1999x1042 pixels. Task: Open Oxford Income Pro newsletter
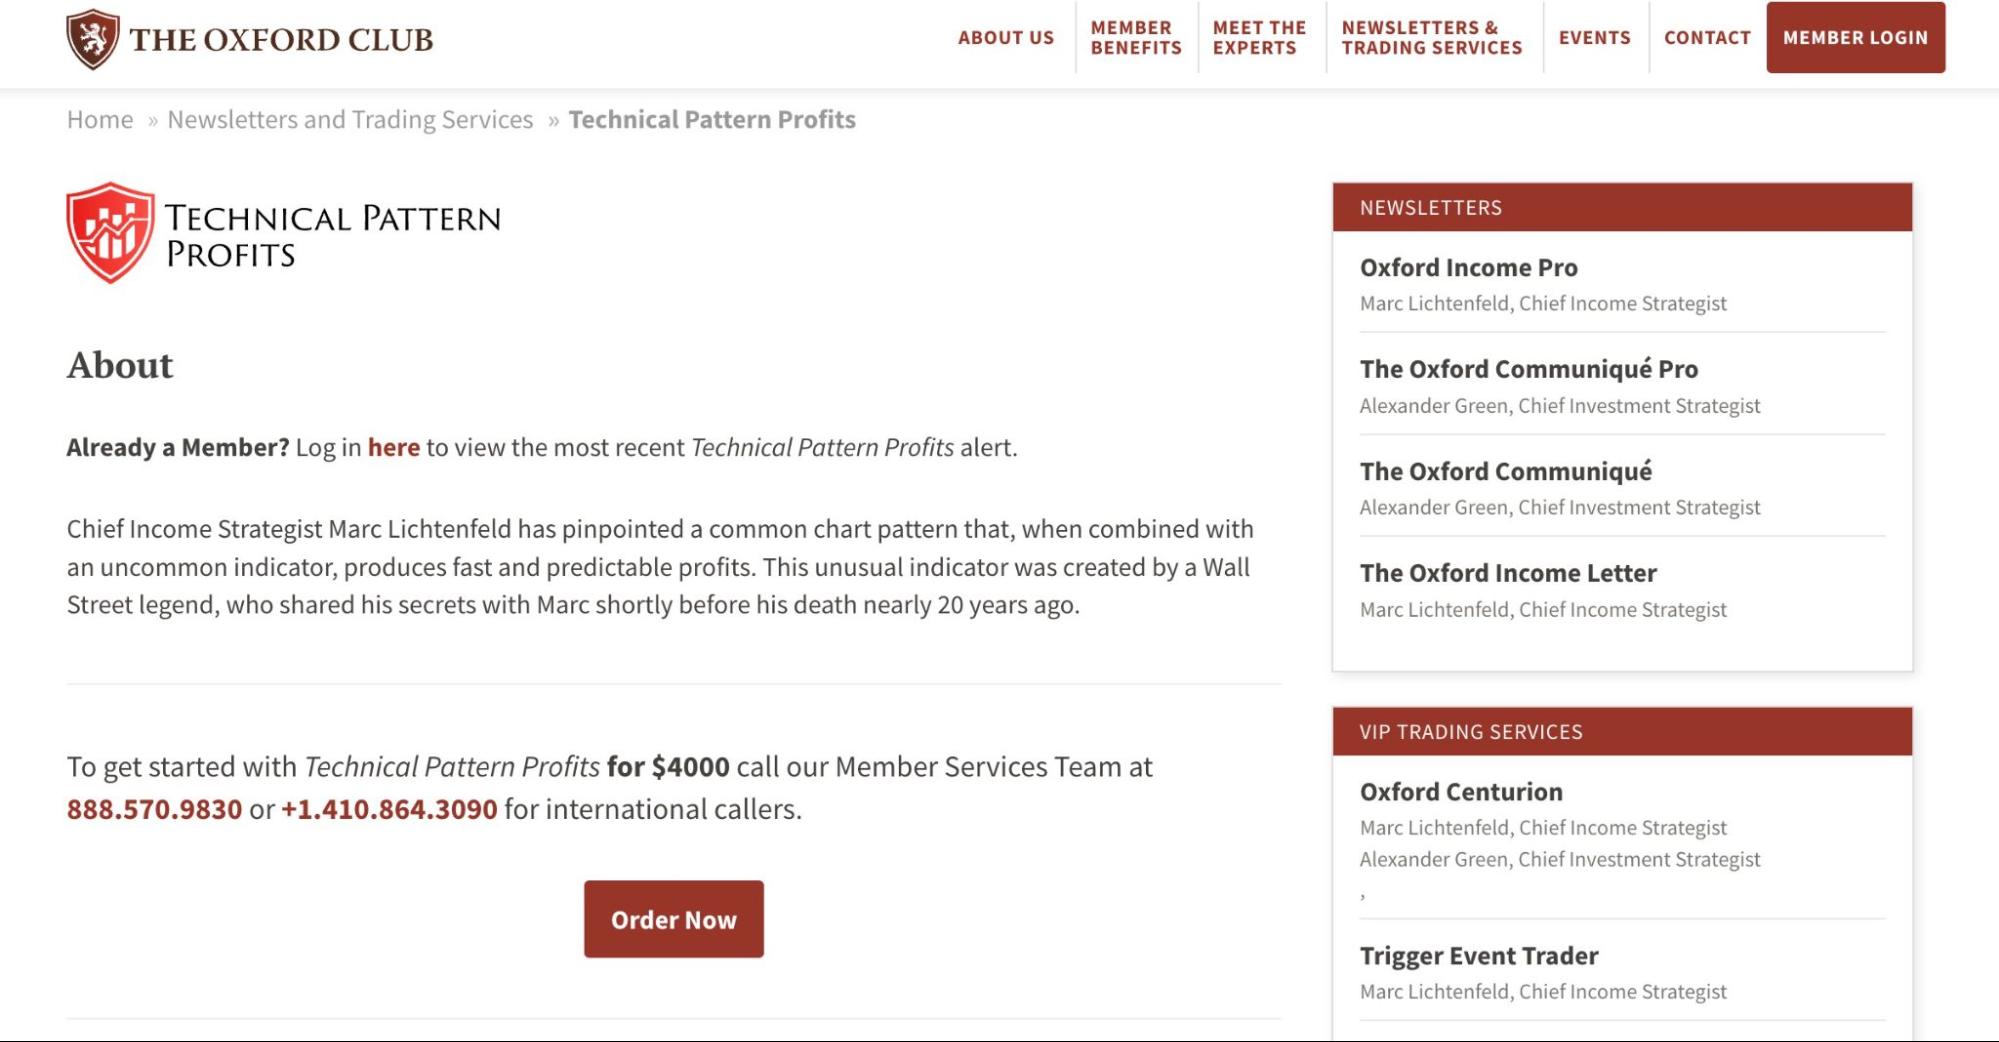click(x=1468, y=268)
